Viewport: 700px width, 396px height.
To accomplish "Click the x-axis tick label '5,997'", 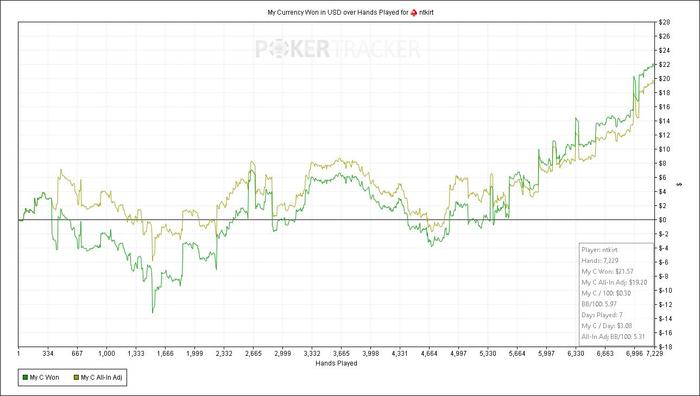I will 546,354.
